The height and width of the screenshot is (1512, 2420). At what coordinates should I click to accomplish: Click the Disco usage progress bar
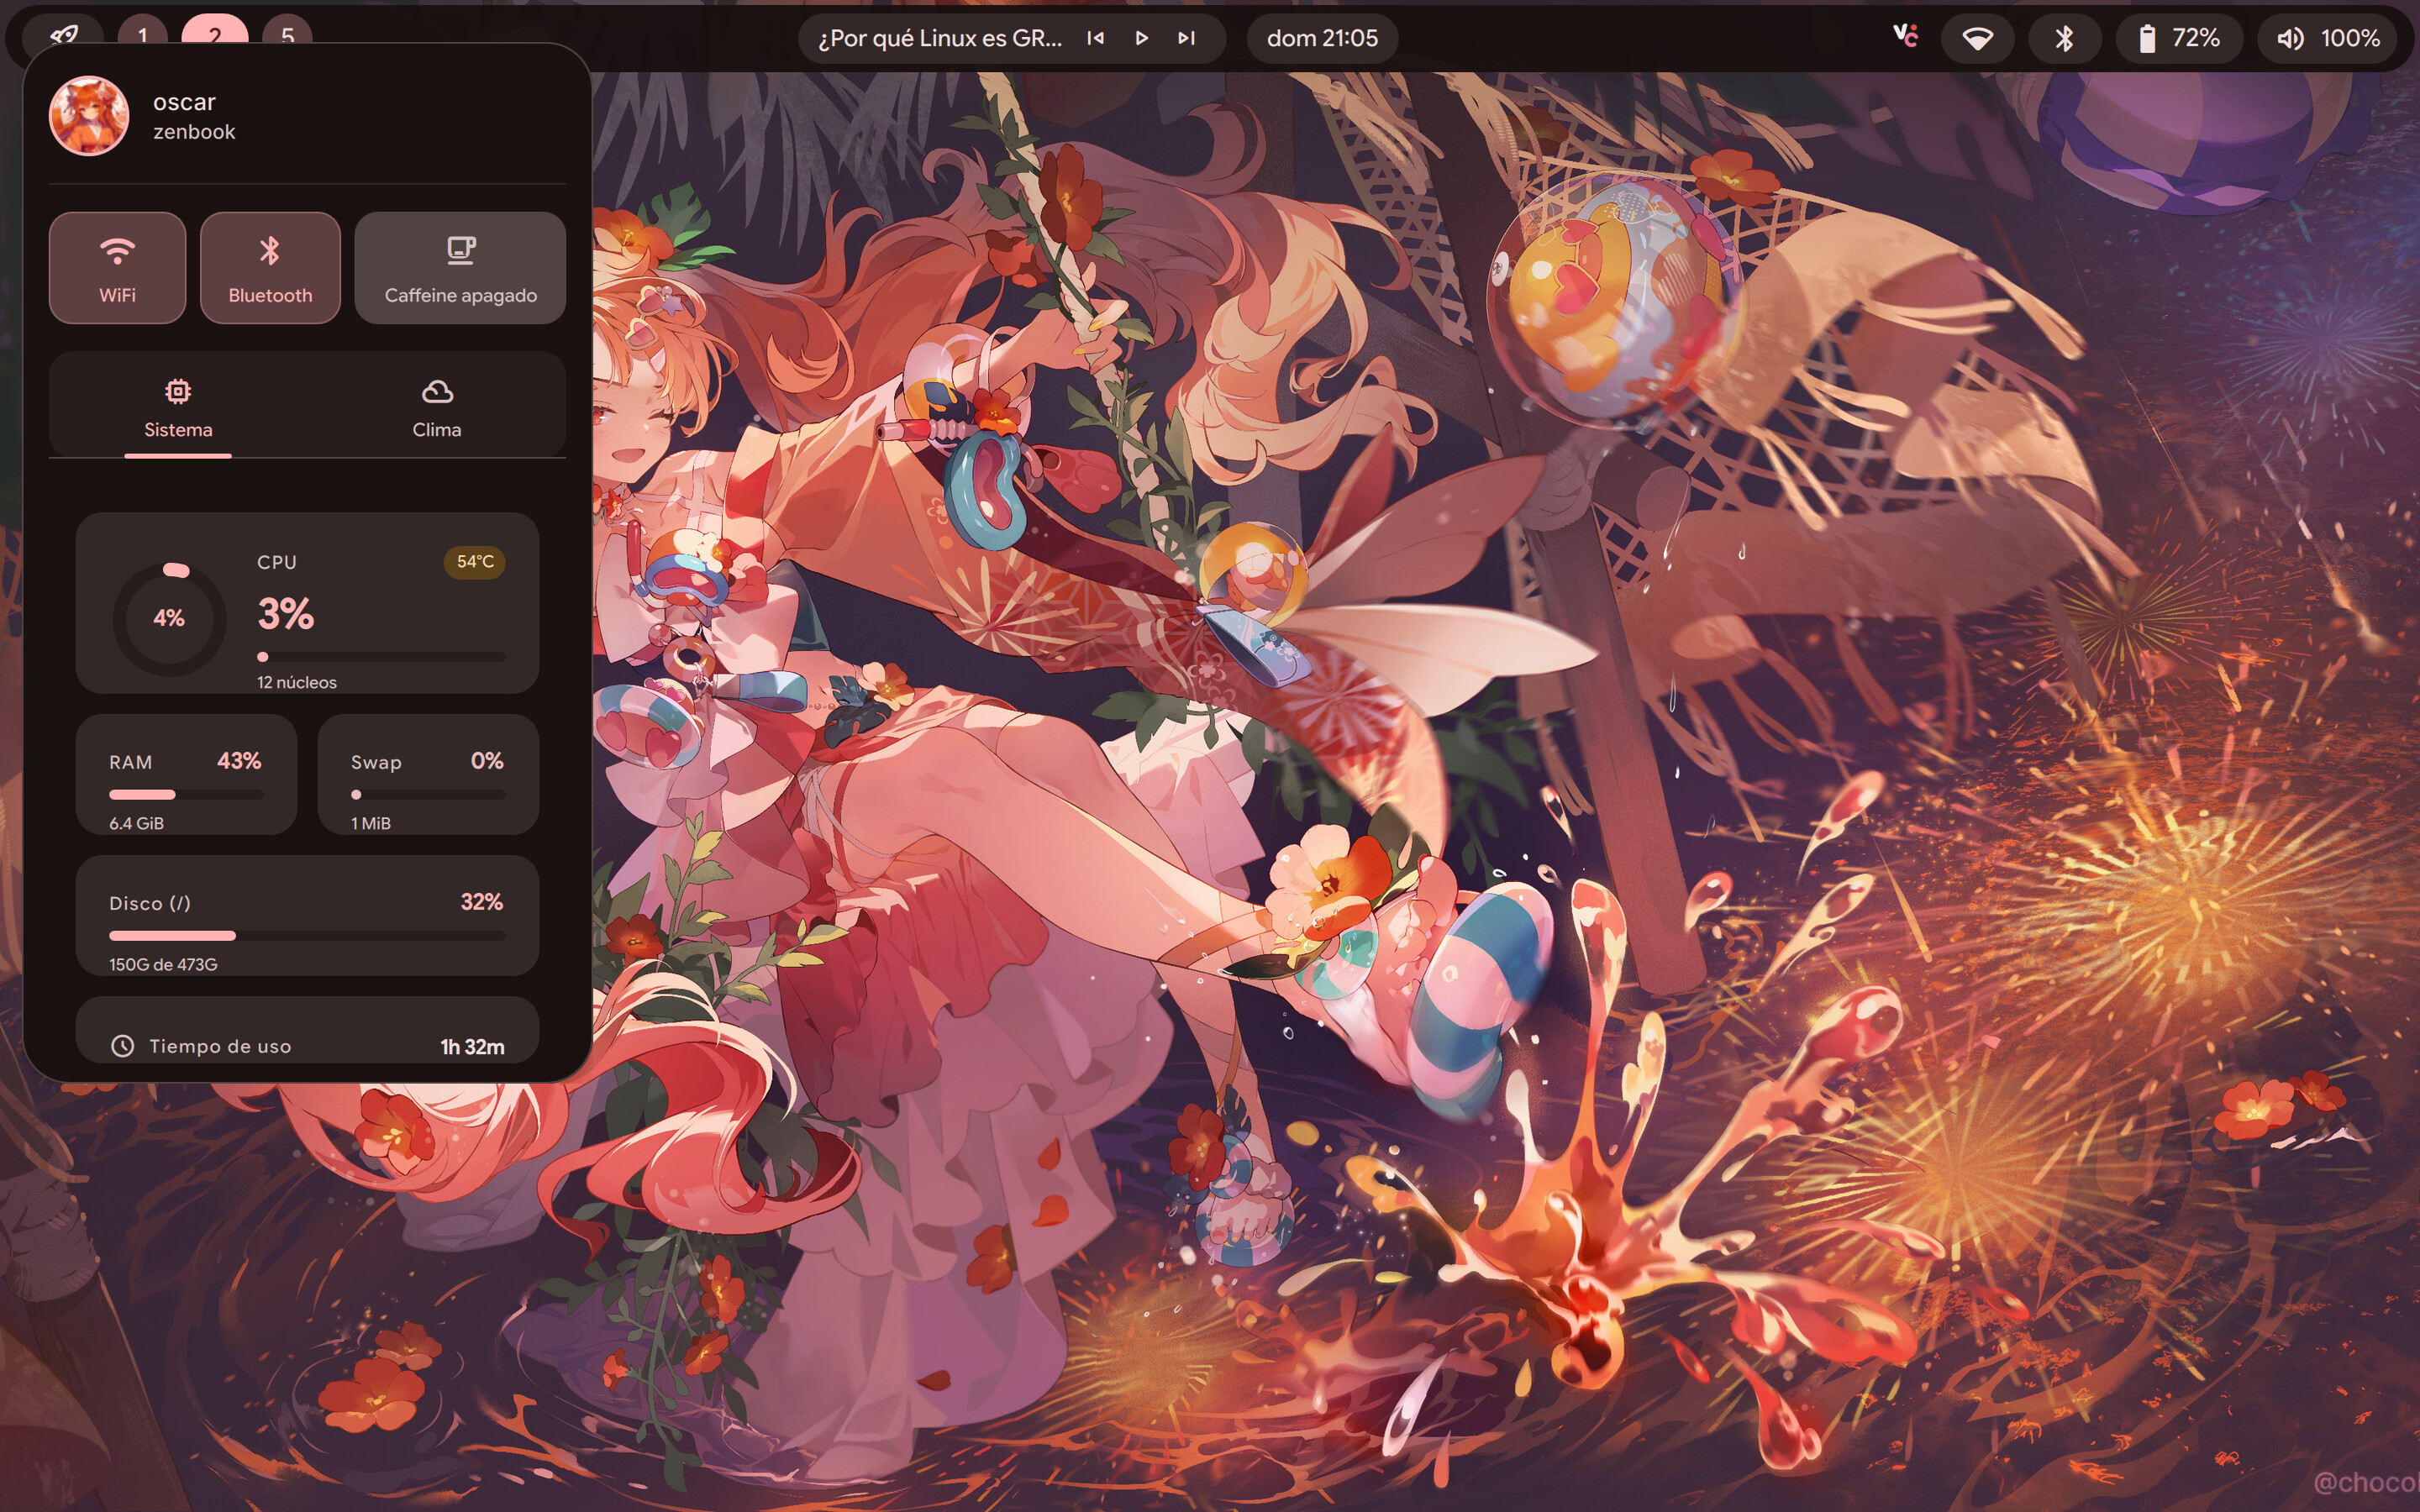tap(307, 936)
